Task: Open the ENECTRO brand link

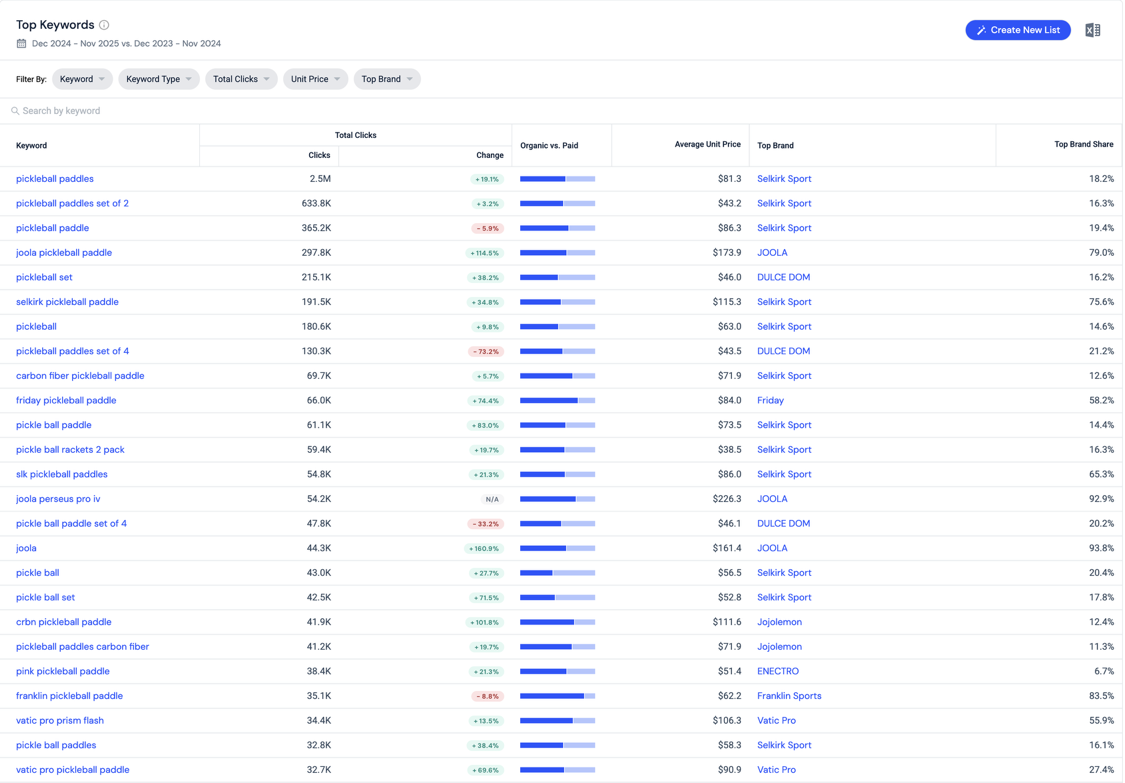Action: (x=778, y=671)
